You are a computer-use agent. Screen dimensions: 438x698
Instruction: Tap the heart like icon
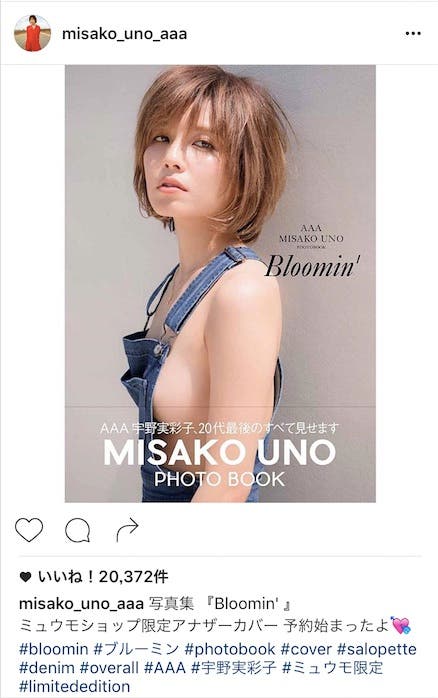pyautogui.click(x=29, y=530)
